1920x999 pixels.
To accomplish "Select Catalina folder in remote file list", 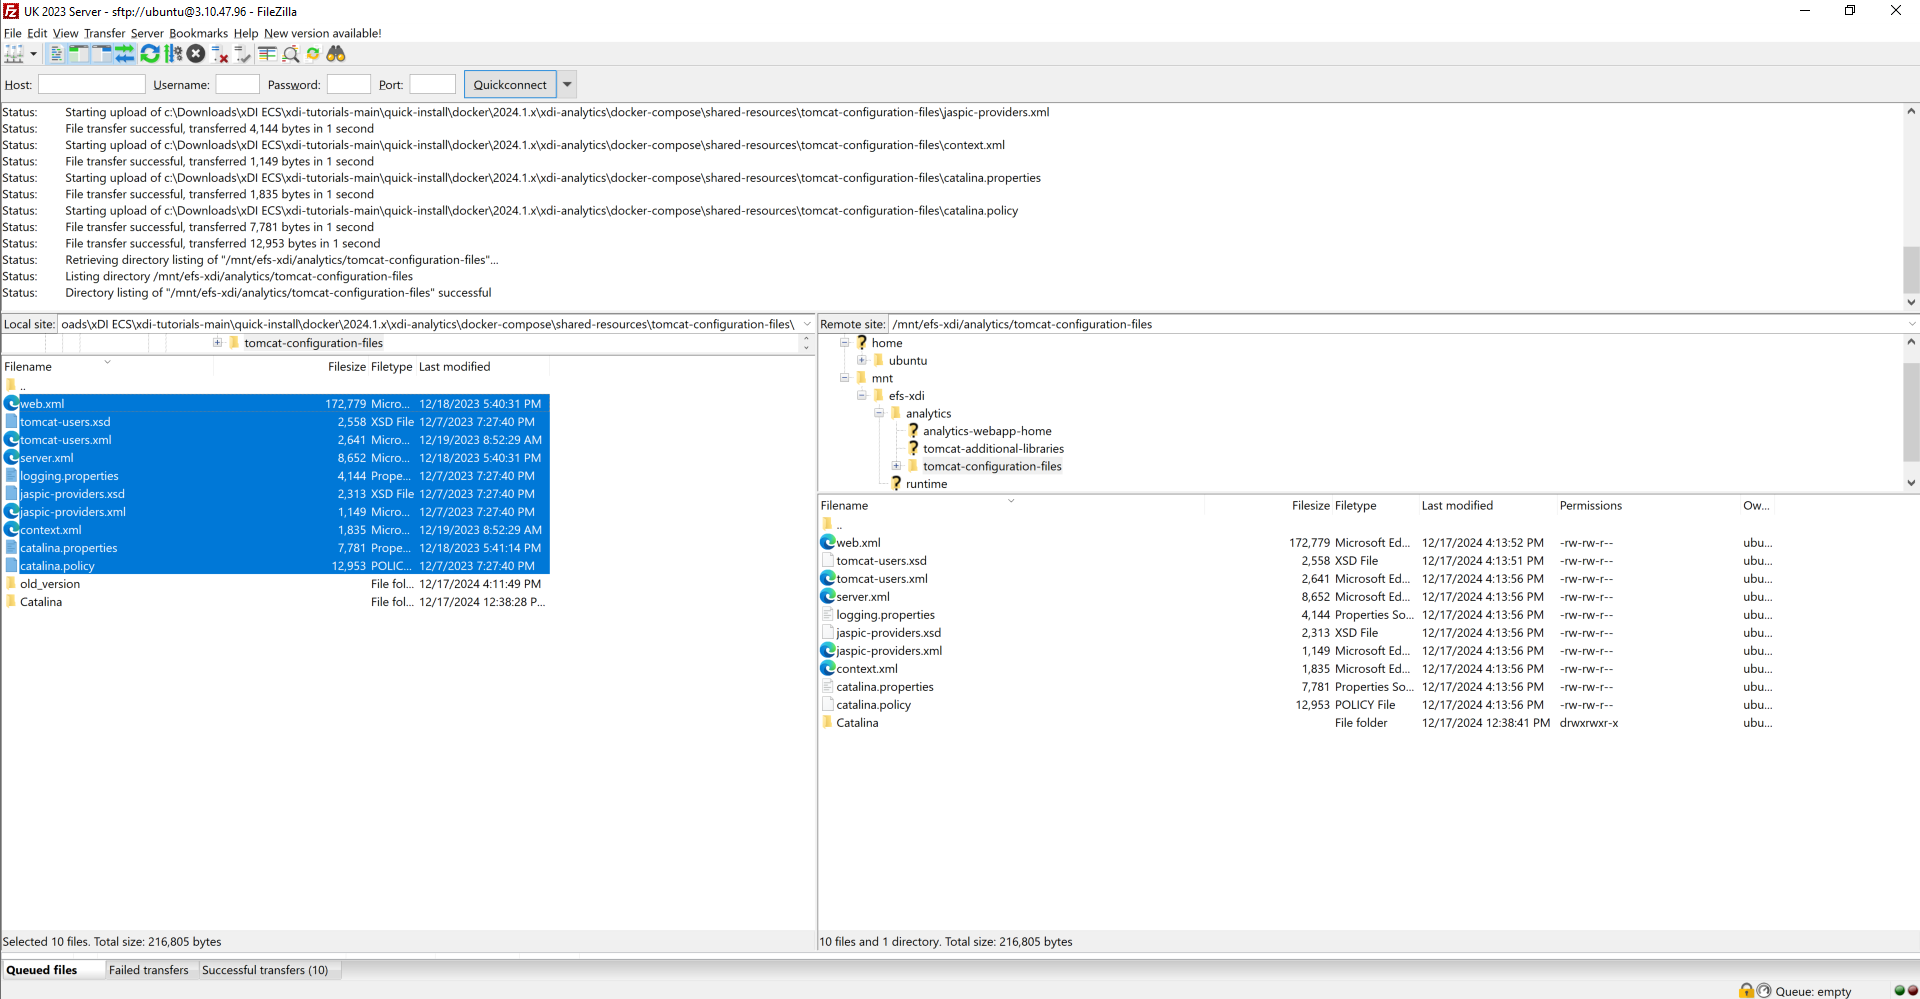I will (x=857, y=723).
